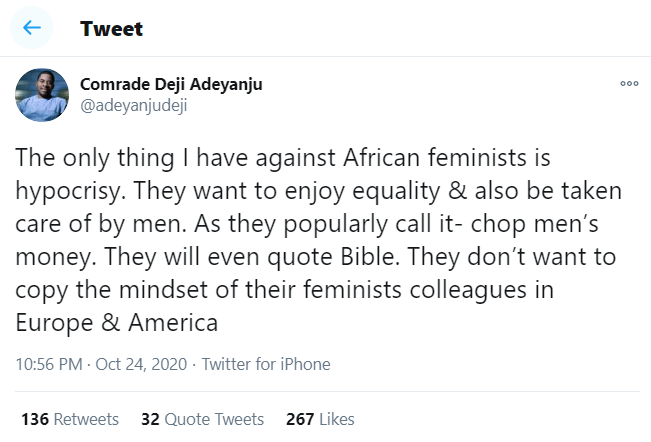This screenshot has height=442, width=651.
Task: Click the number 32 beside Quote Tweets
Action: tap(150, 419)
